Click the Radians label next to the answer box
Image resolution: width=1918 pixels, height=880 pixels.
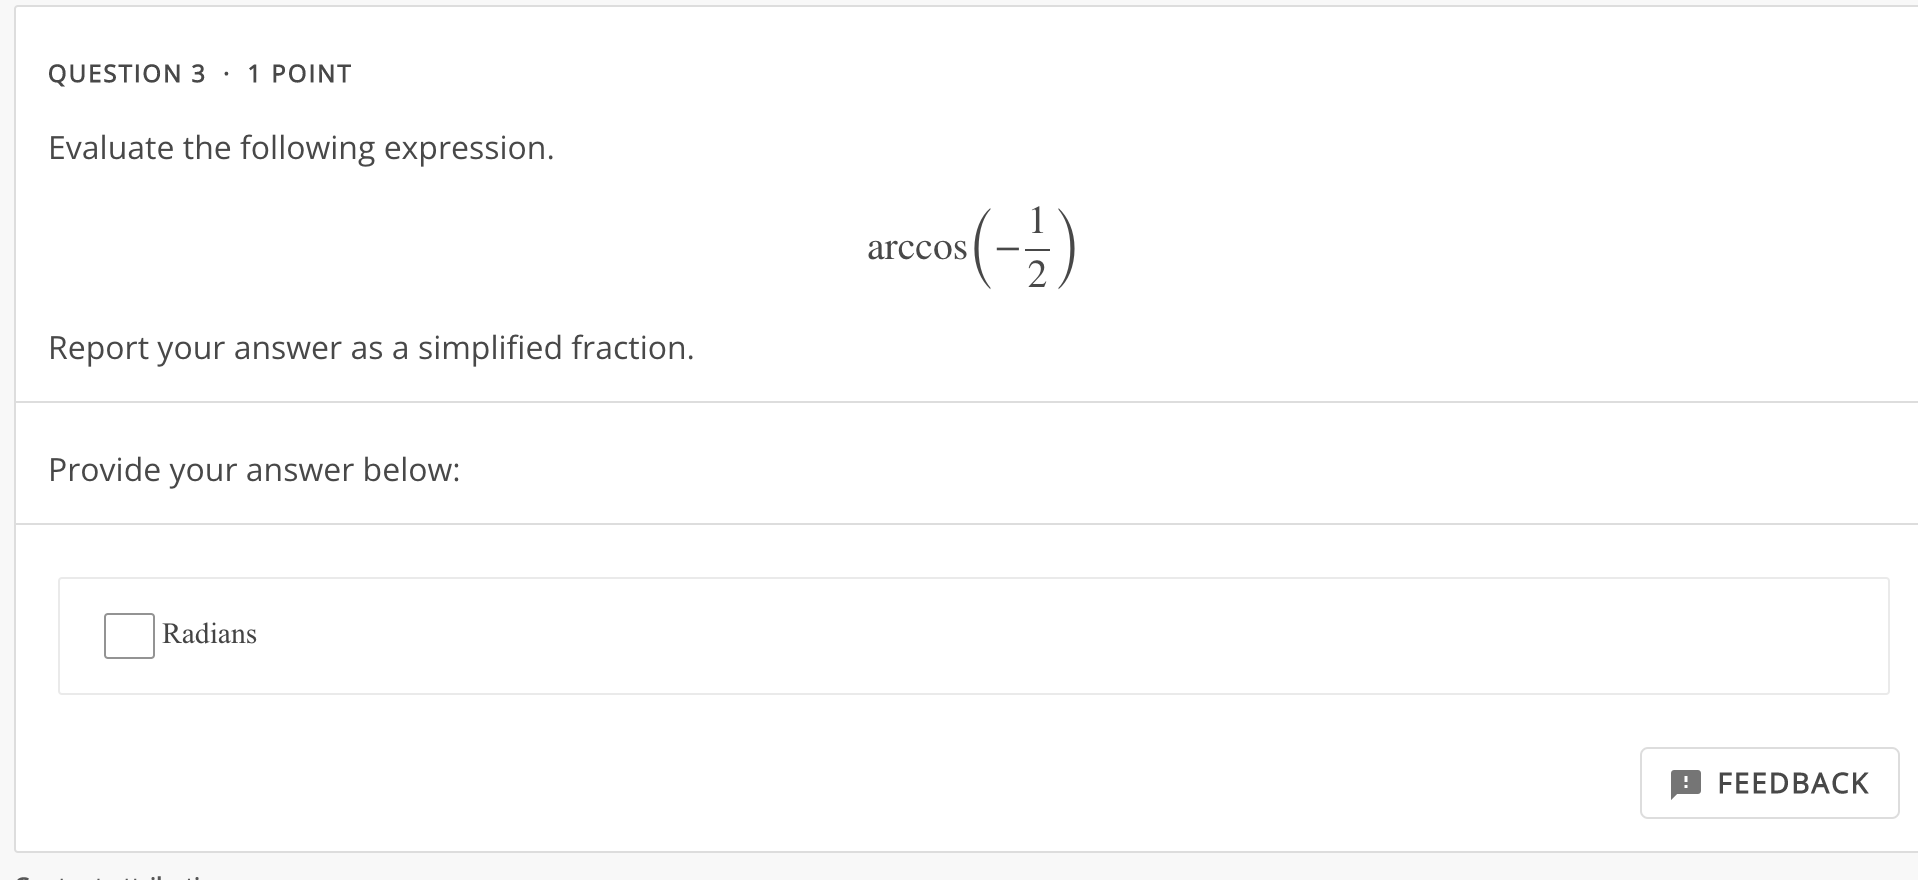[x=208, y=633]
